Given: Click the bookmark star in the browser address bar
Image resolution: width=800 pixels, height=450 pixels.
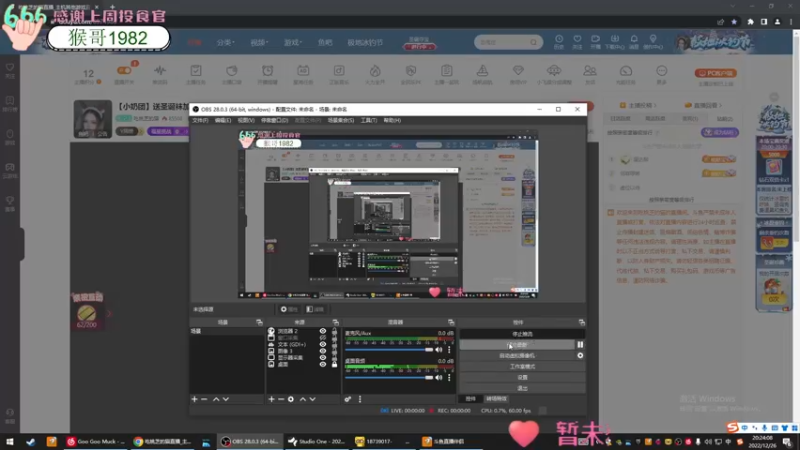Looking at the screenshot, I should 734,22.
